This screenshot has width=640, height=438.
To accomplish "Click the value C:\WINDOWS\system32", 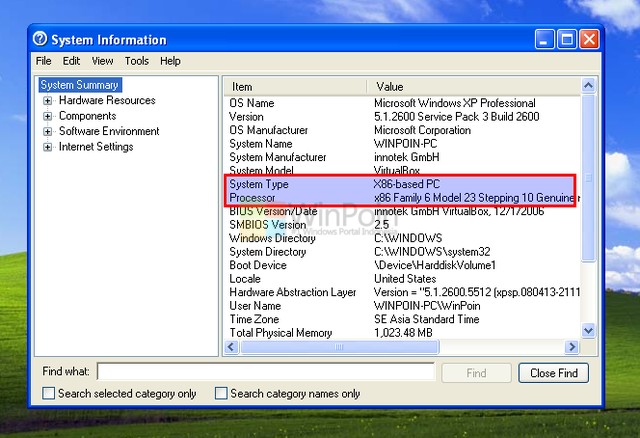I will pos(432,251).
